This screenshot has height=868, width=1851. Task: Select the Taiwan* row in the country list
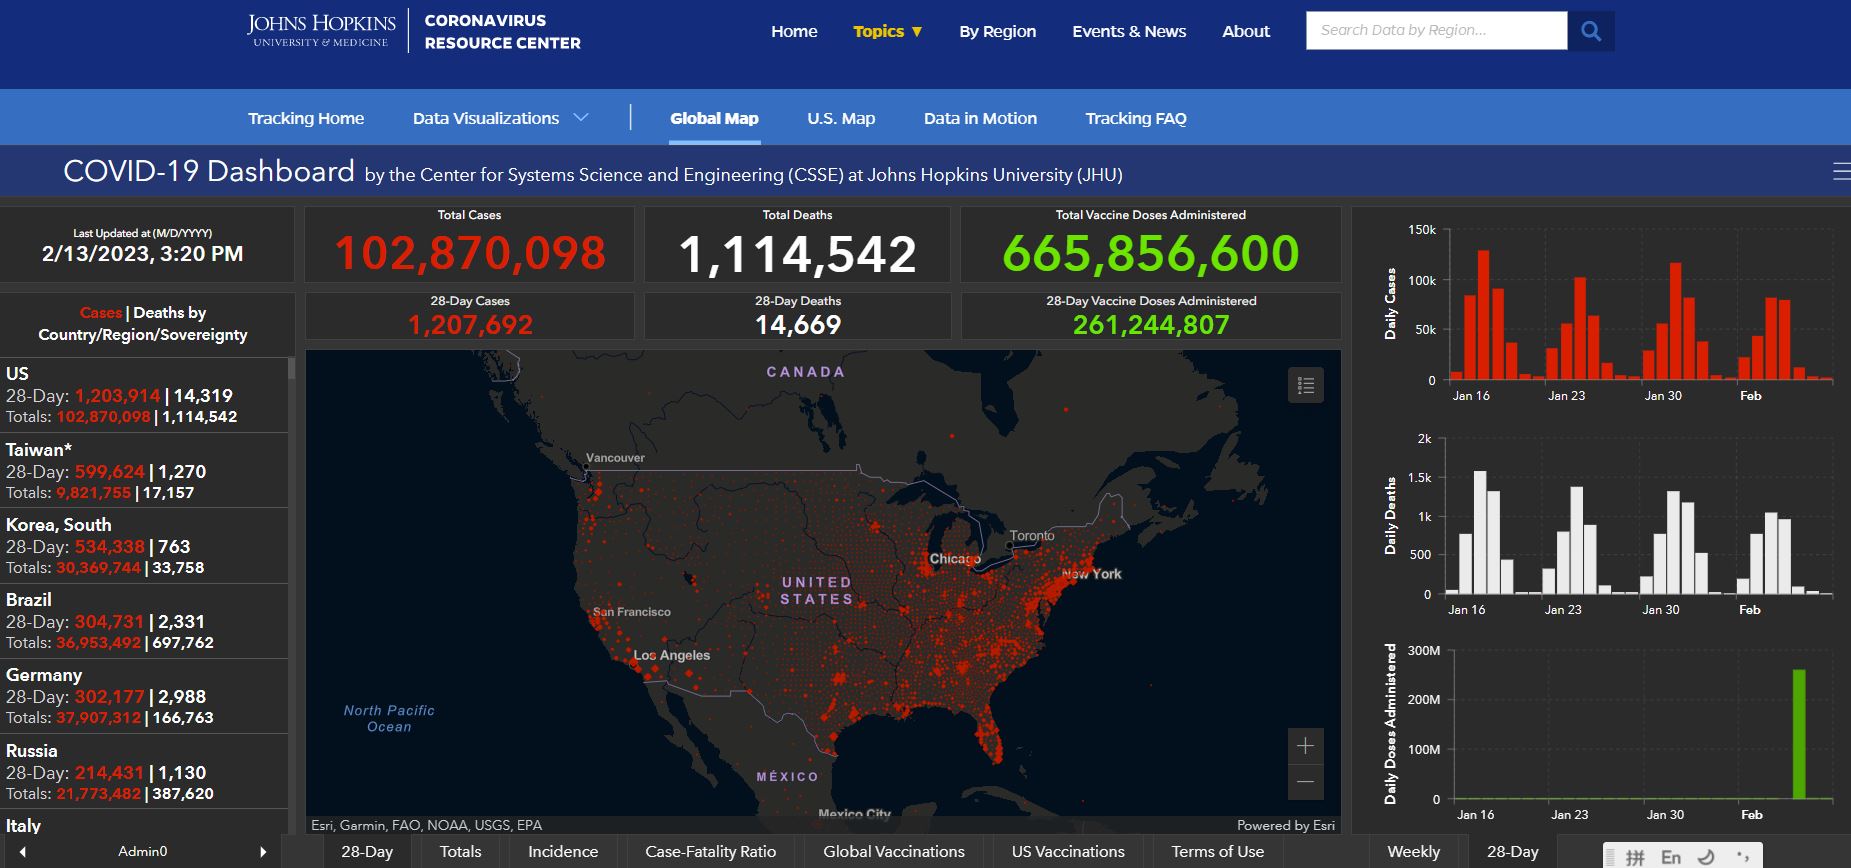144,471
